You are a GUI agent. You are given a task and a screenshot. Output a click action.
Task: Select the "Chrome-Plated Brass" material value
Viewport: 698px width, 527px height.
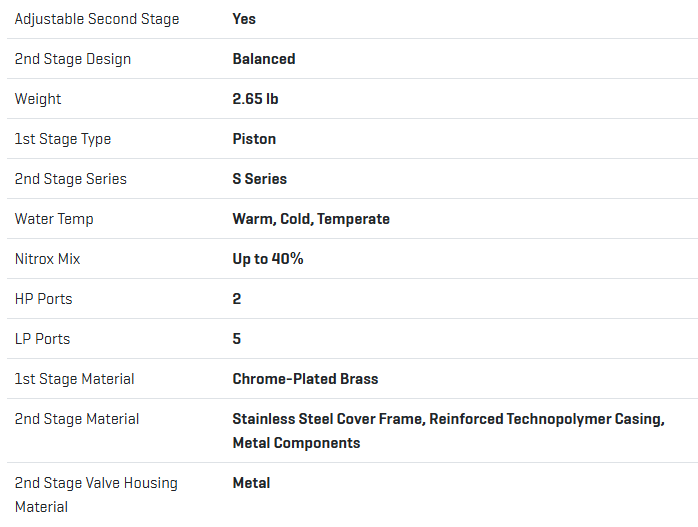(305, 379)
